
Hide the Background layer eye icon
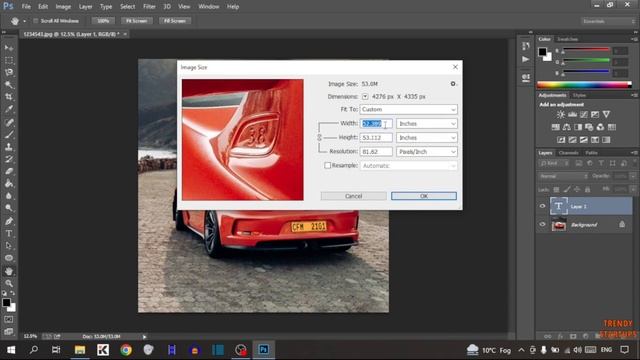(542, 224)
